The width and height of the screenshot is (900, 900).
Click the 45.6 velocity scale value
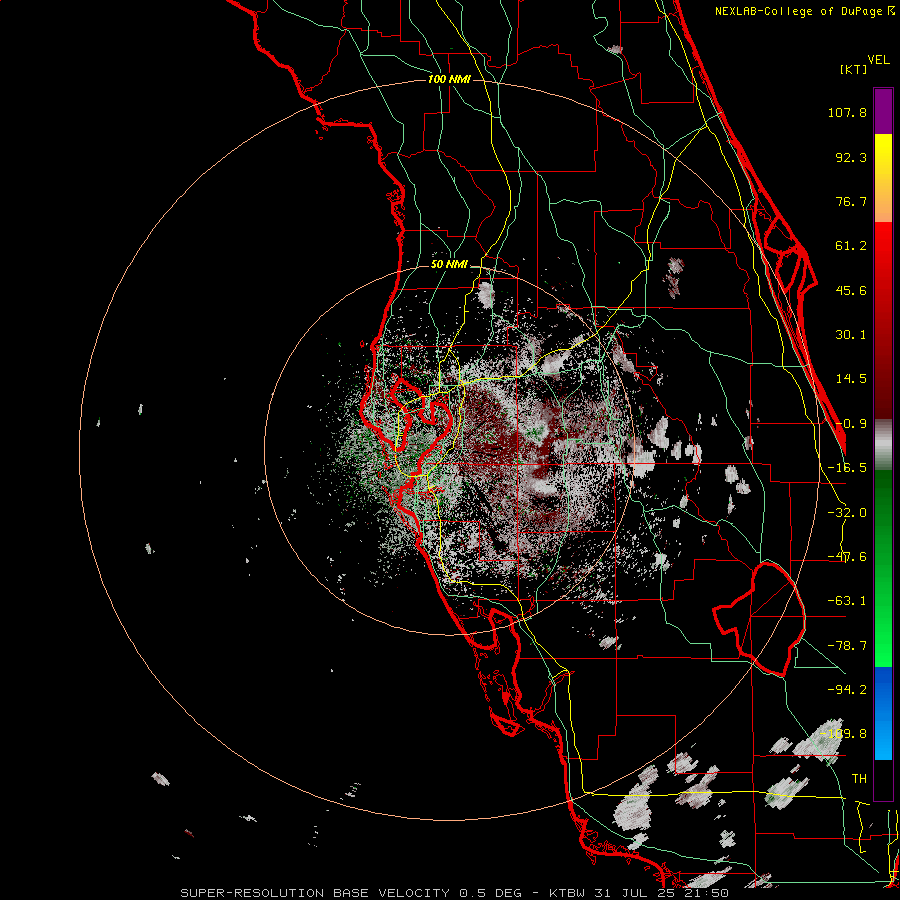851,290
